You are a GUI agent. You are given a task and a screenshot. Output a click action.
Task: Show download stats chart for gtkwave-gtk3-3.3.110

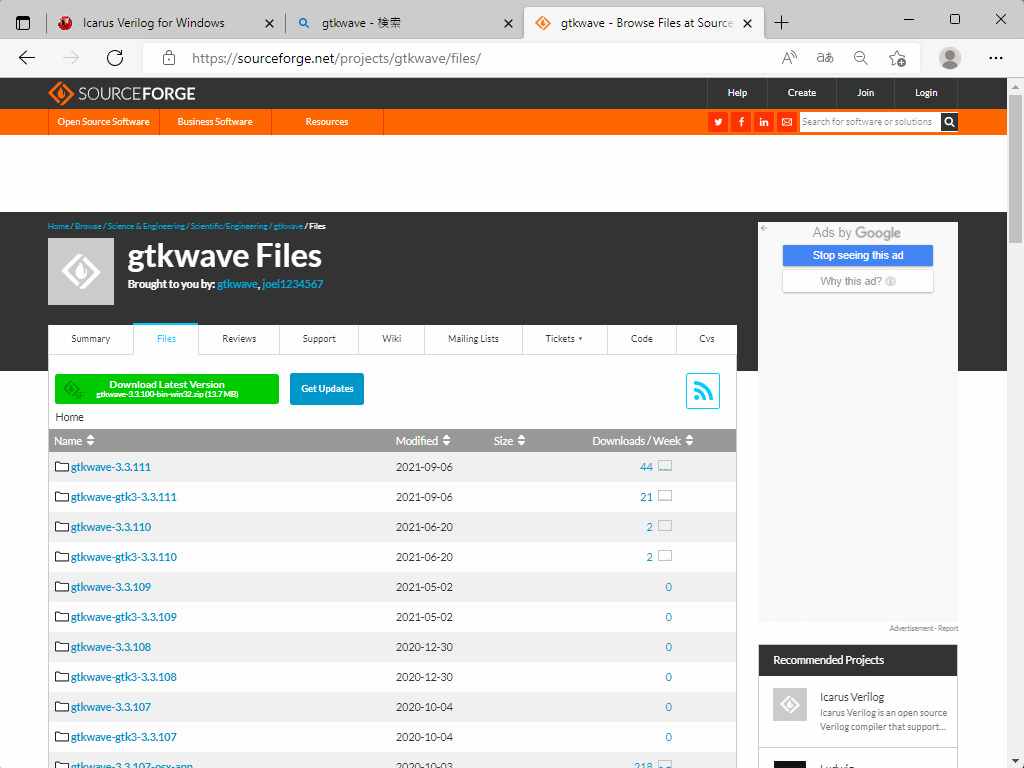pos(665,556)
